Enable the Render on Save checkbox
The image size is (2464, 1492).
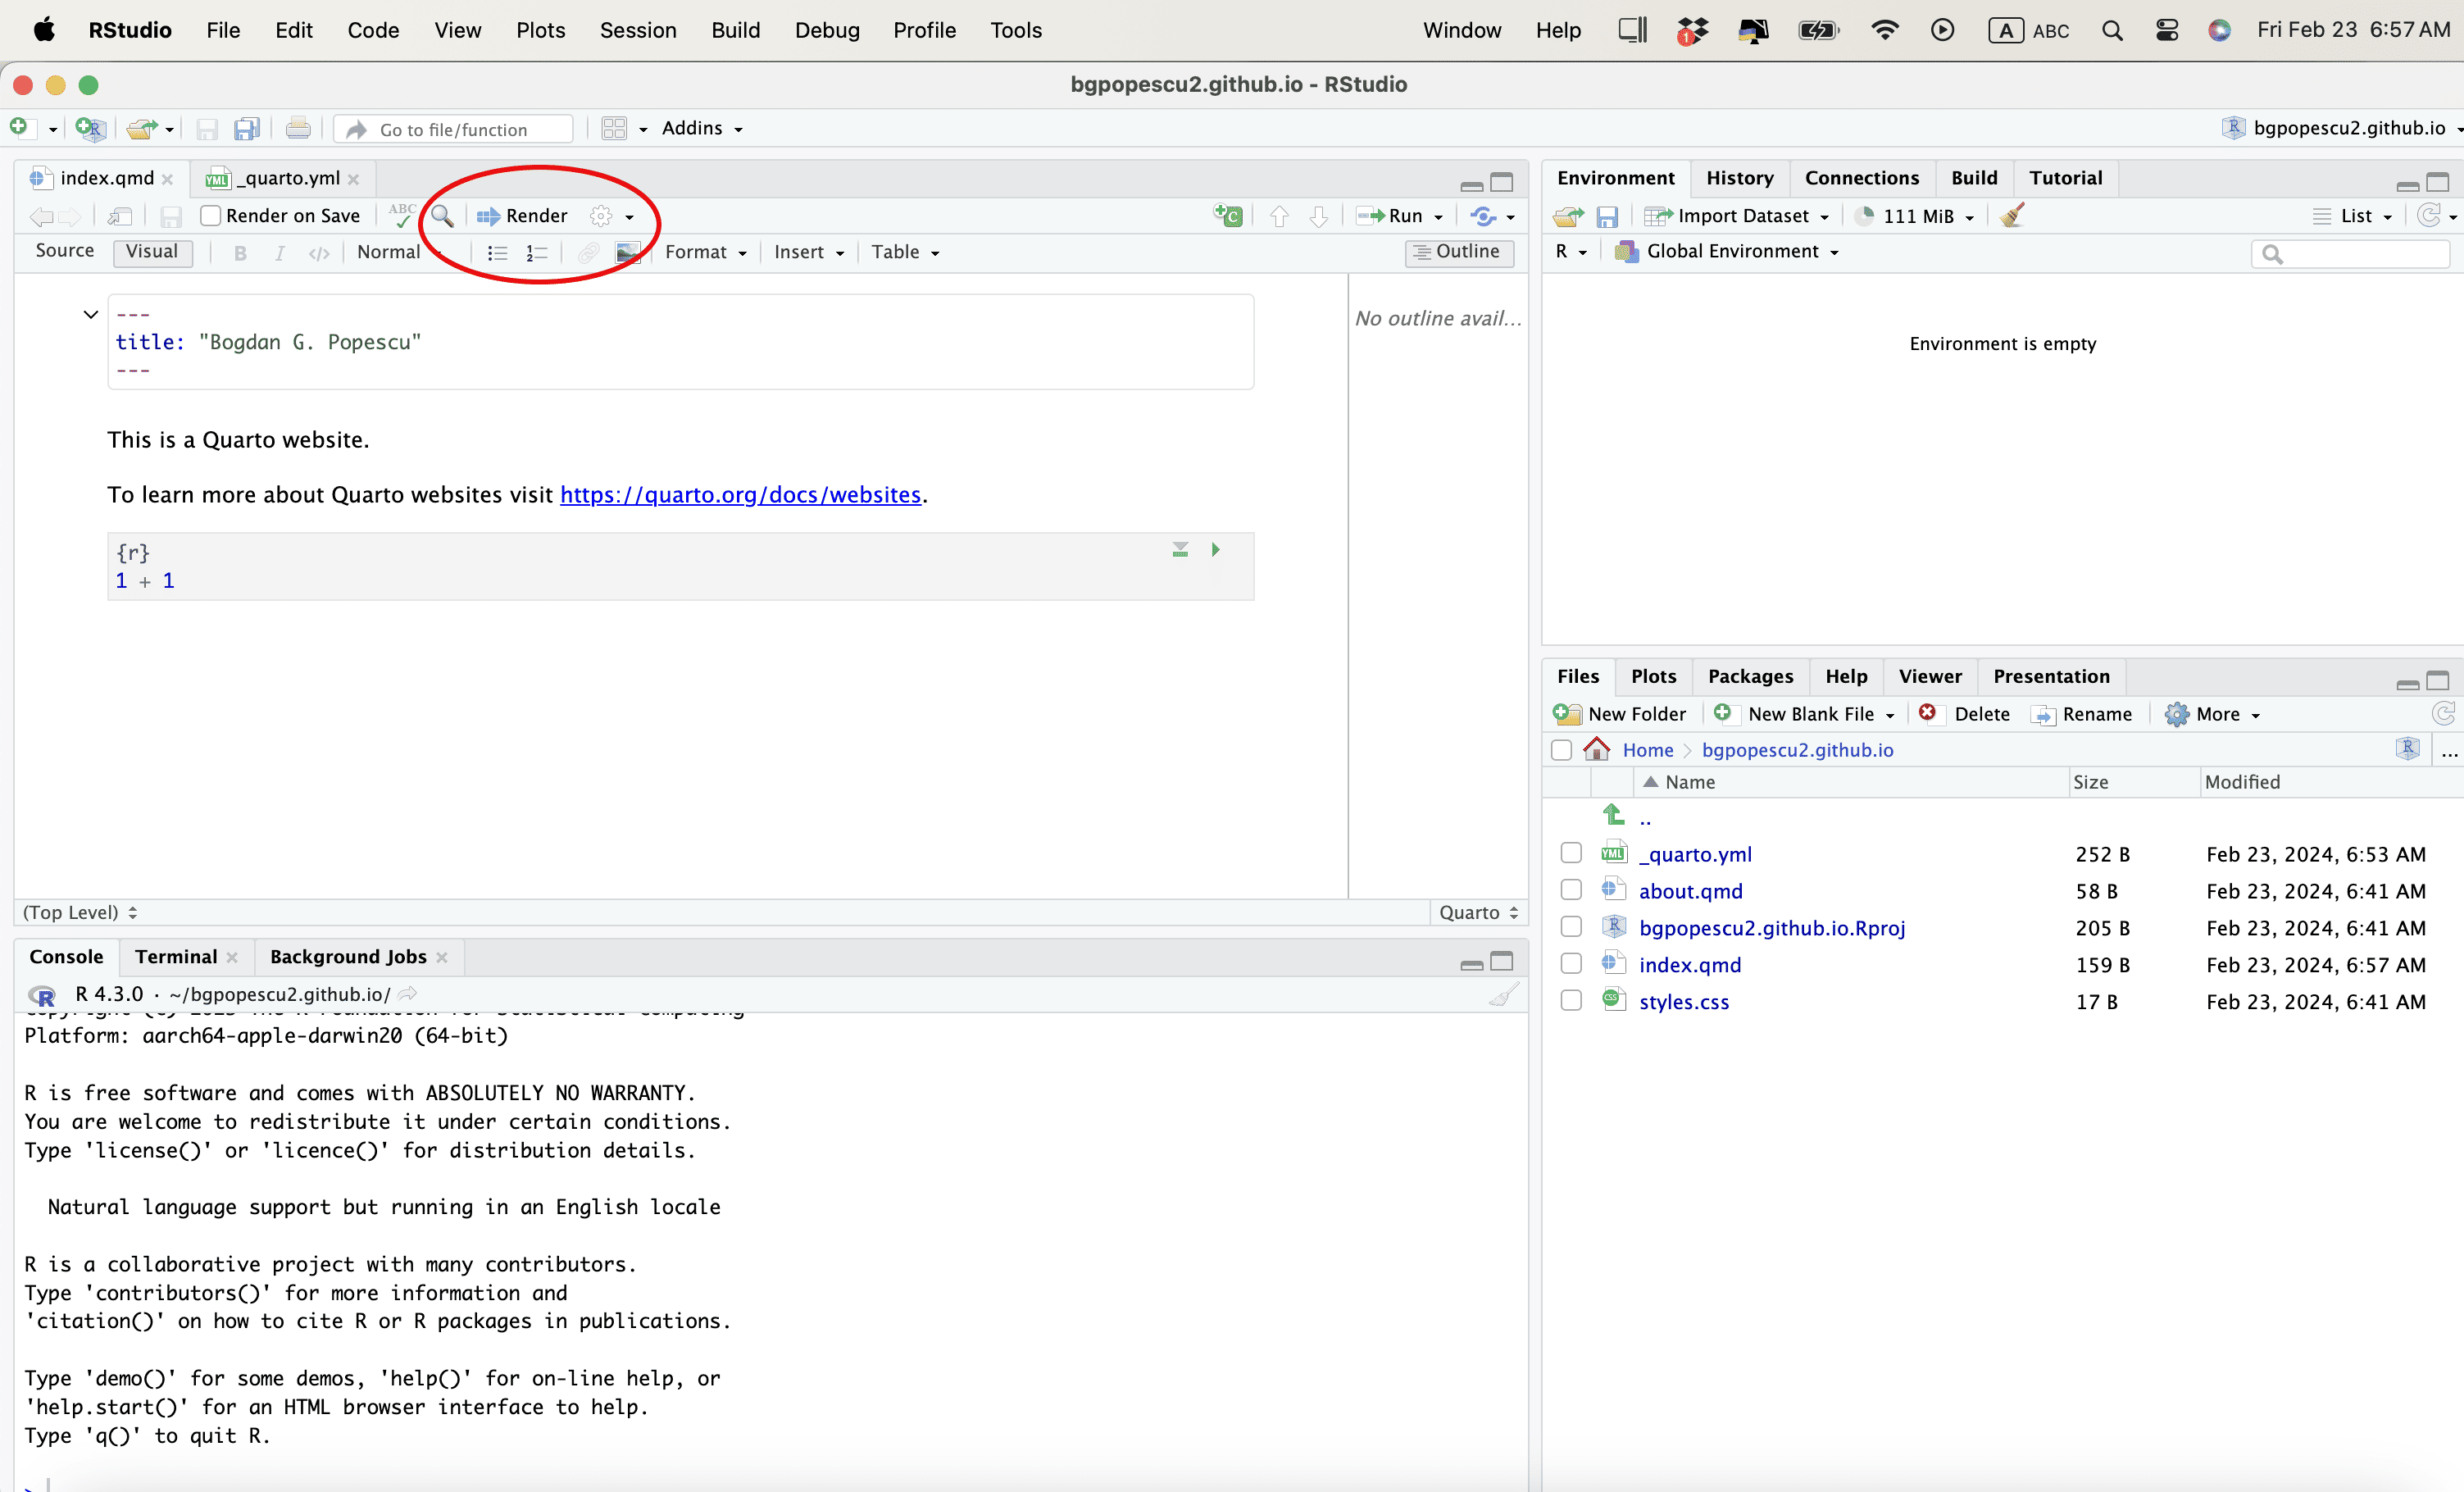(211, 216)
